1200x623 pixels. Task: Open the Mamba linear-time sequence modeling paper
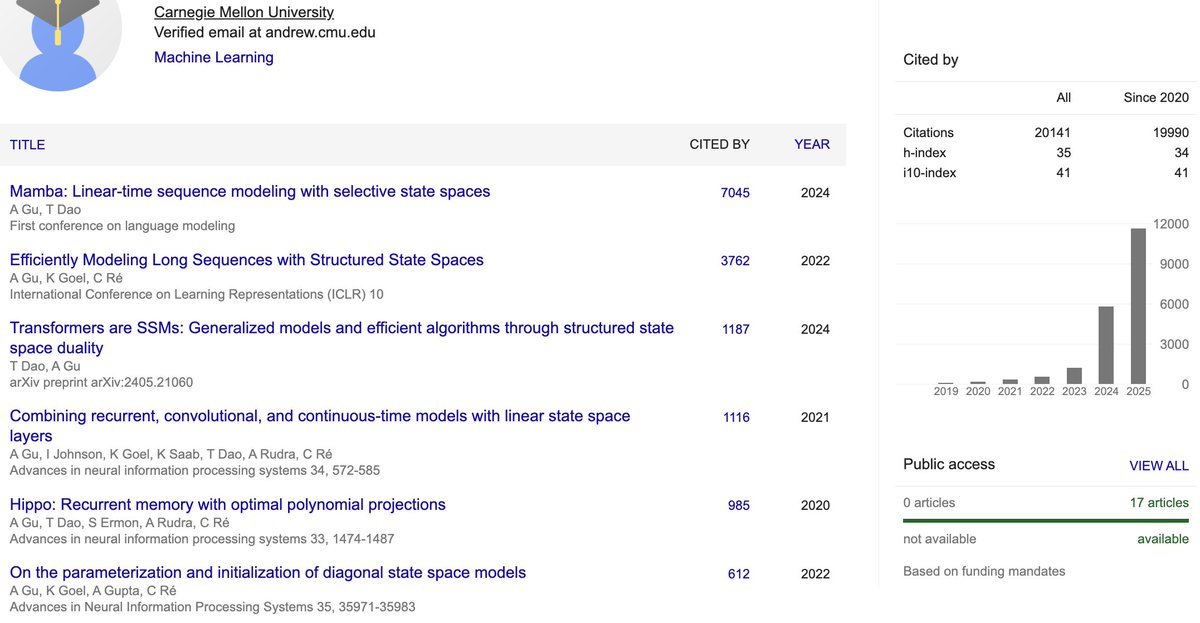tap(250, 191)
